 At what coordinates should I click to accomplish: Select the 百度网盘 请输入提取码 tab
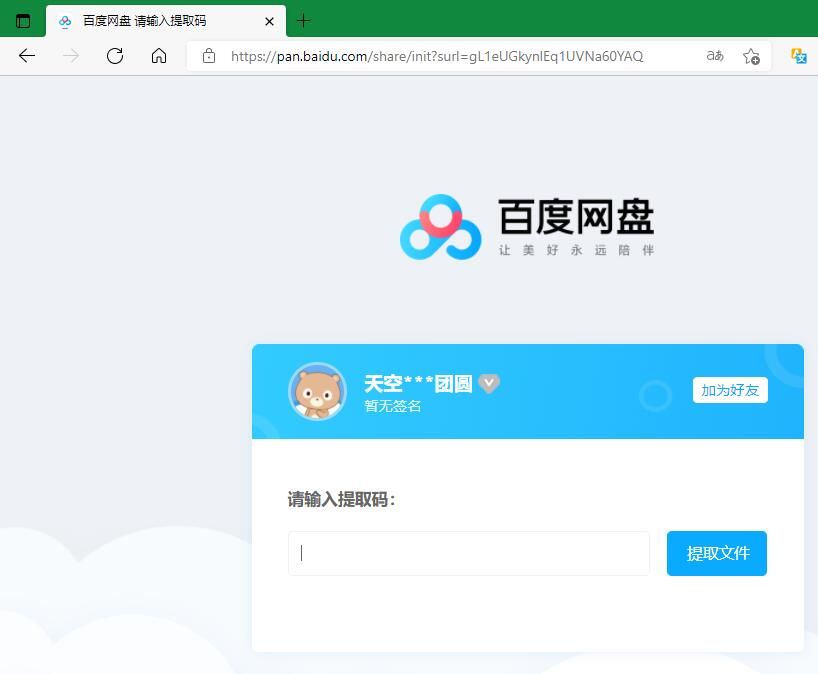click(x=166, y=21)
